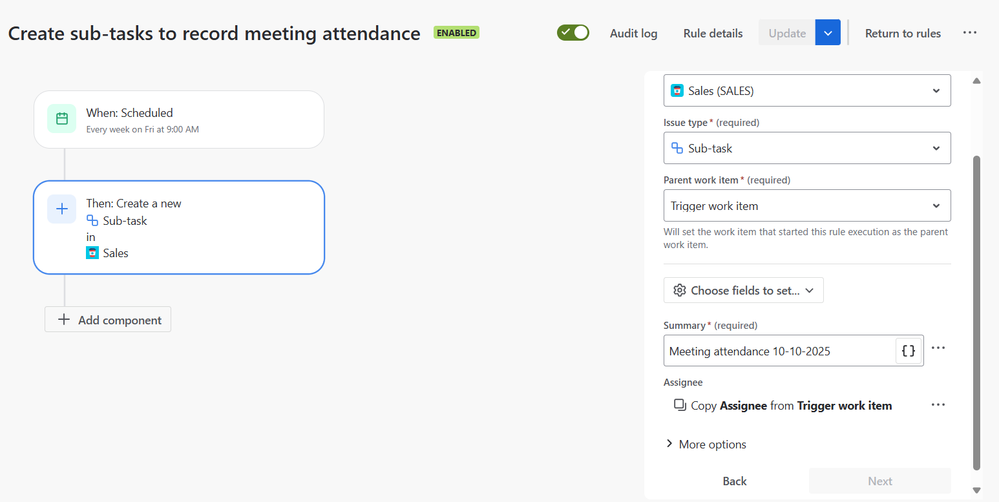Image resolution: width=999 pixels, height=502 pixels.
Task: Open Rule details
Action: point(713,33)
